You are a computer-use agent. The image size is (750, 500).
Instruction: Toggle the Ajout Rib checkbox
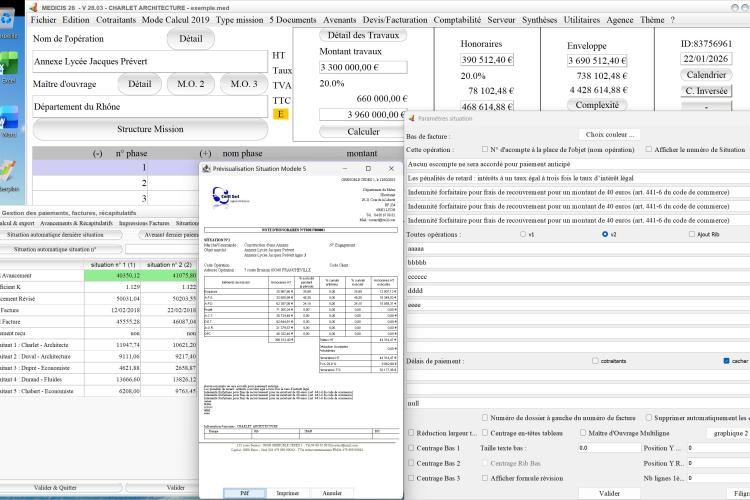(692, 234)
